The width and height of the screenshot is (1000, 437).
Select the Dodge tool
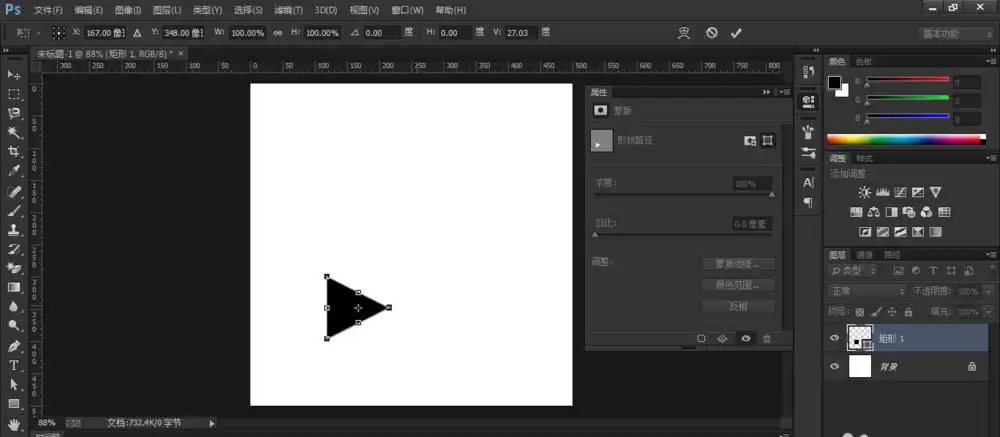click(14, 326)
